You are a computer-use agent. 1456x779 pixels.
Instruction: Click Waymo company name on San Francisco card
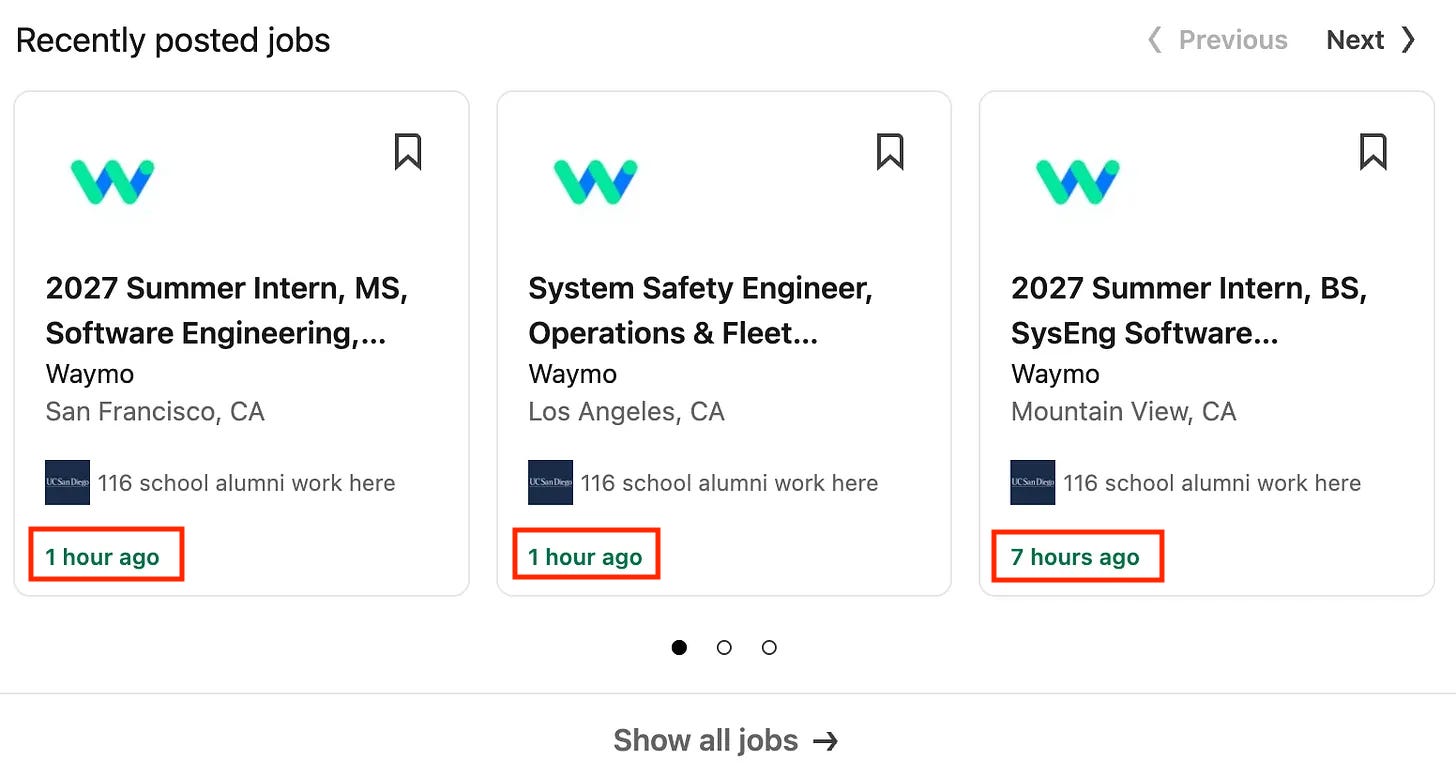click(90, 374)
